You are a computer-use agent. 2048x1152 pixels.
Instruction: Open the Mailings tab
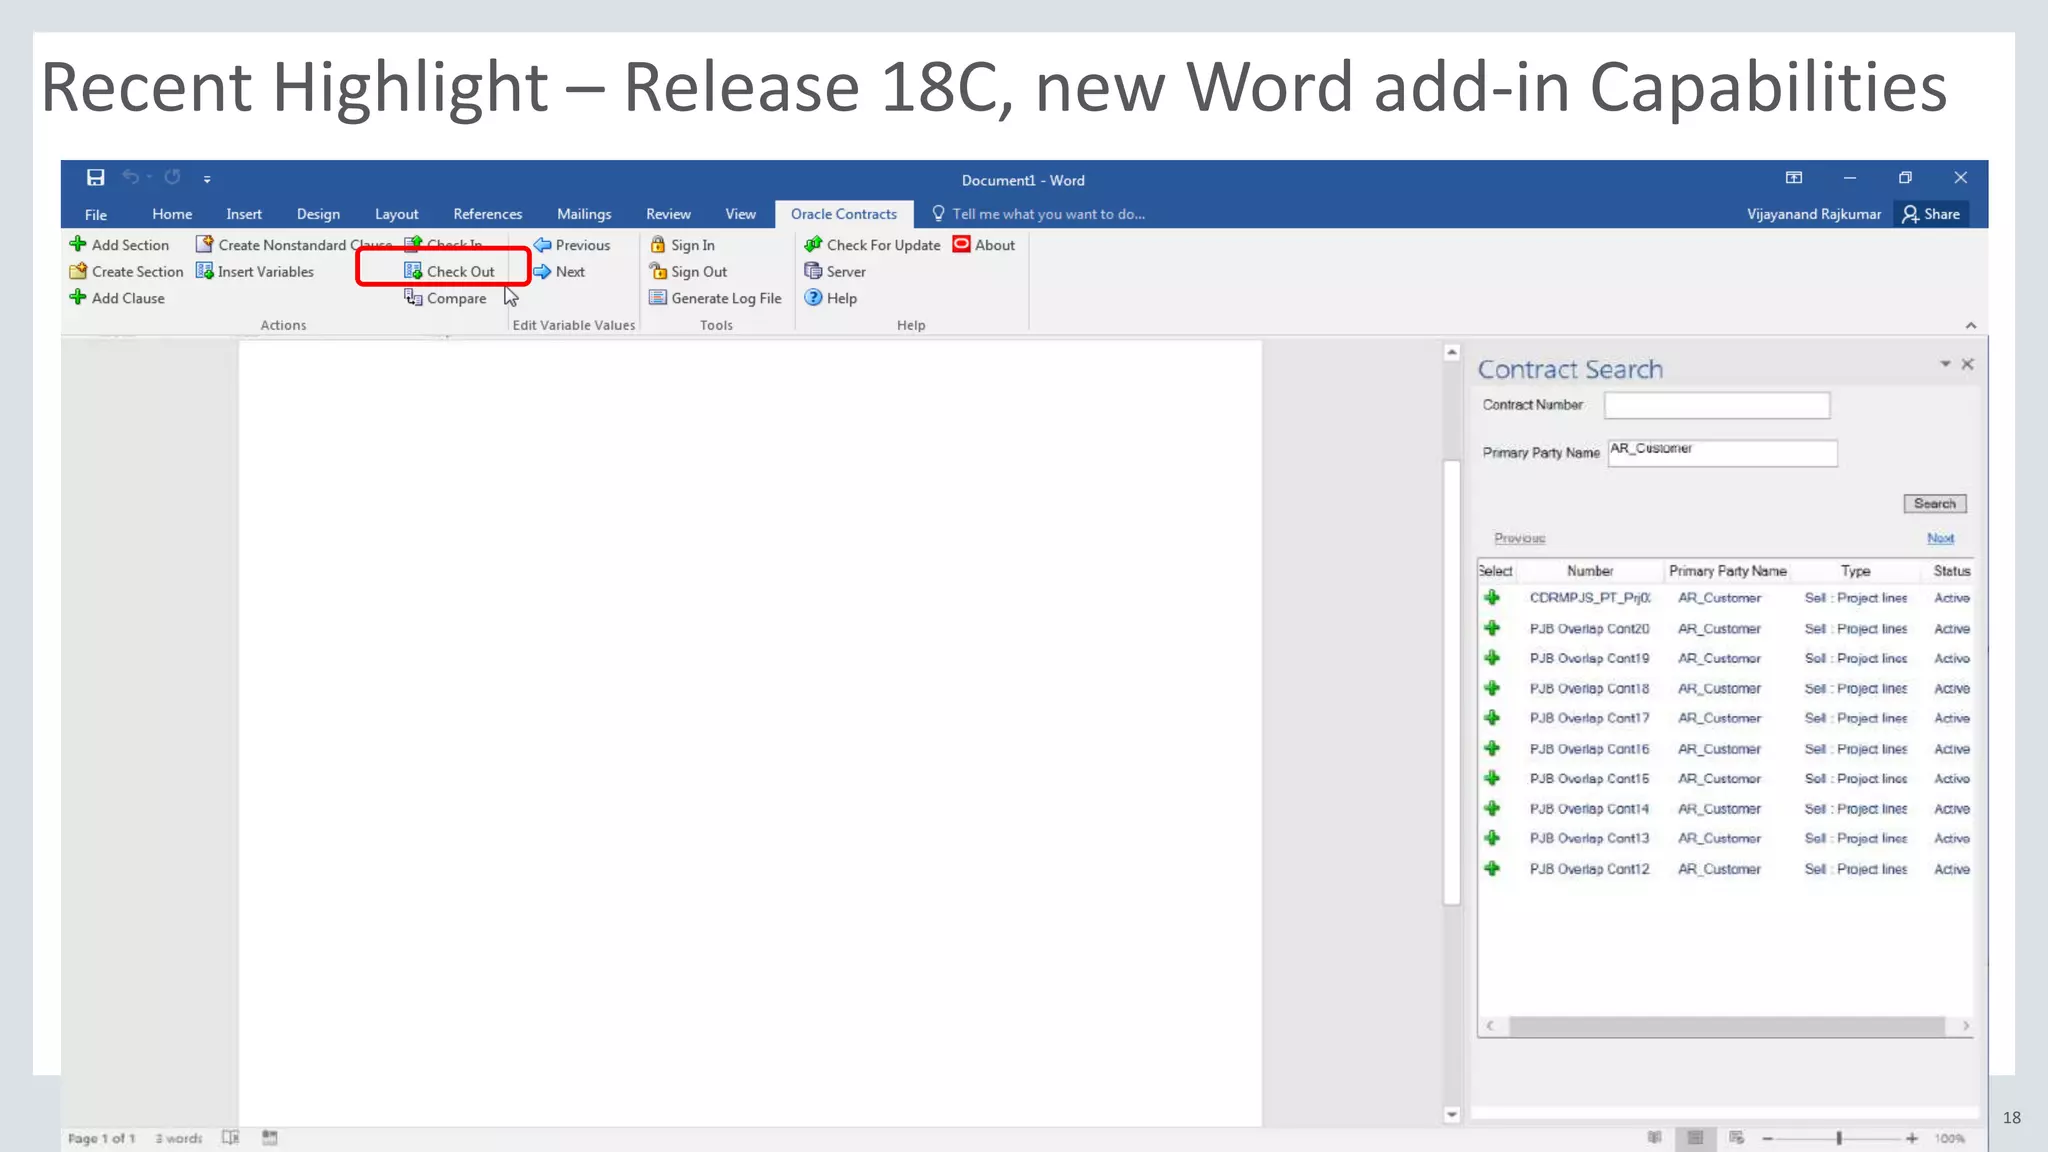click(584, 214)
